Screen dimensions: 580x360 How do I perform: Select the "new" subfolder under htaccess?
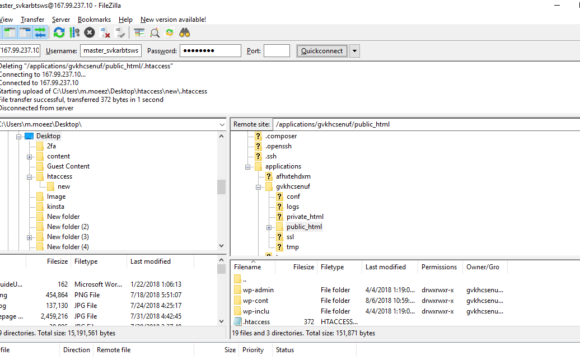(x=64, y=186)
